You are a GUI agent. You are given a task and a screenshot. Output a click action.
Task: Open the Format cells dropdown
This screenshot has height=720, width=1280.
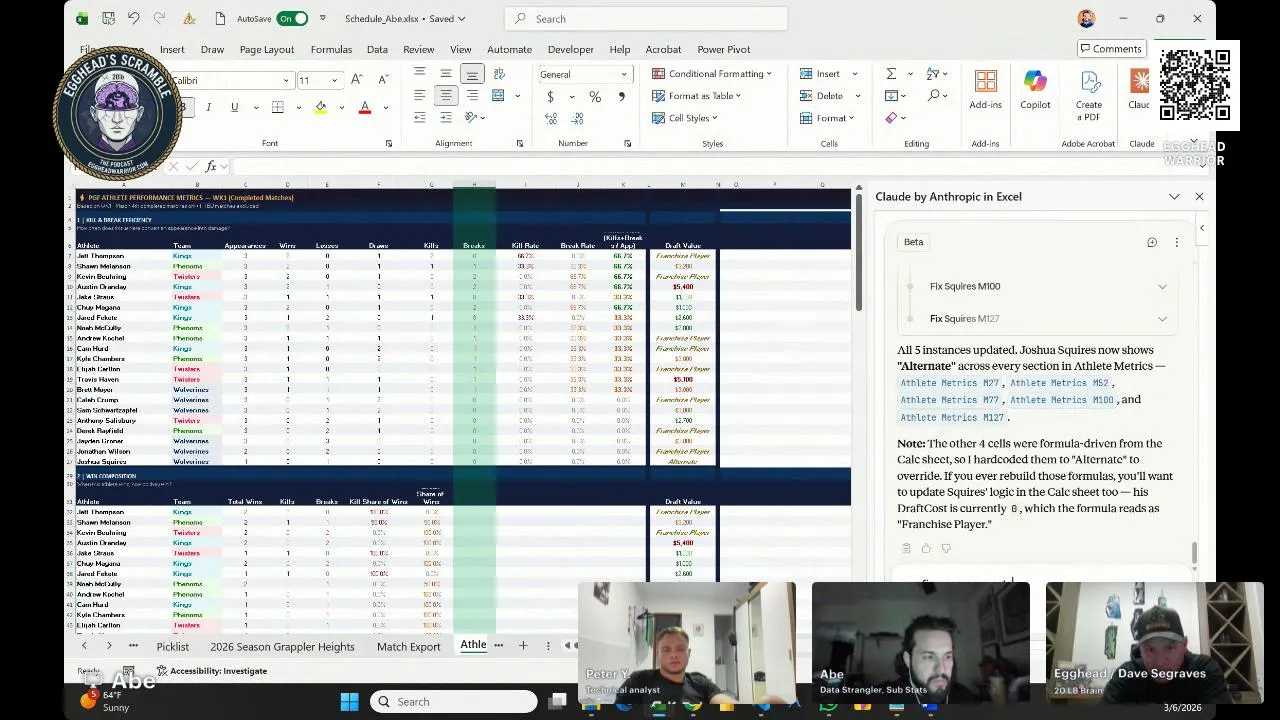tap(827, 118)
